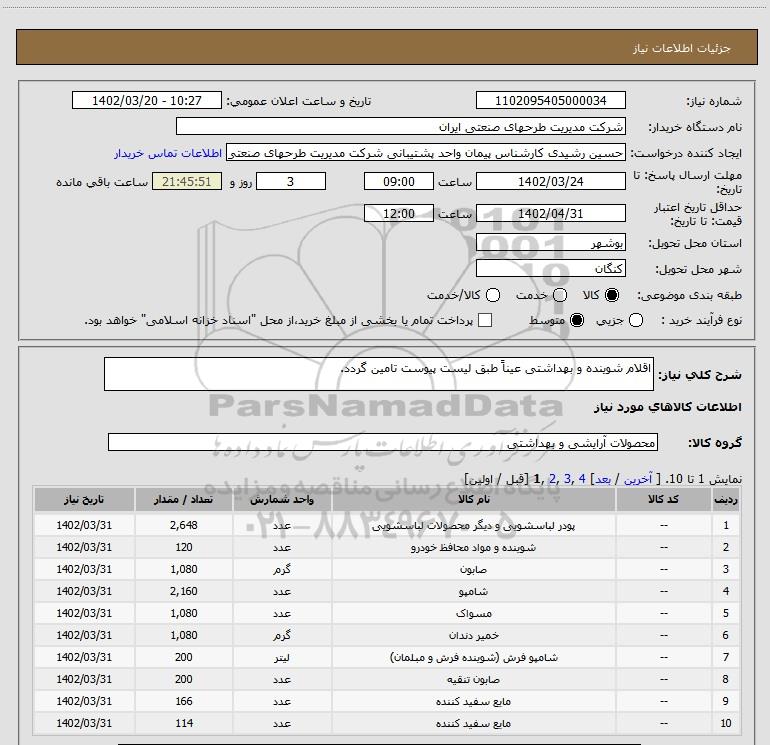Click the جزئیات اطلاعات نیاز header title
770x745 pixels.
[x=681, y=48]
